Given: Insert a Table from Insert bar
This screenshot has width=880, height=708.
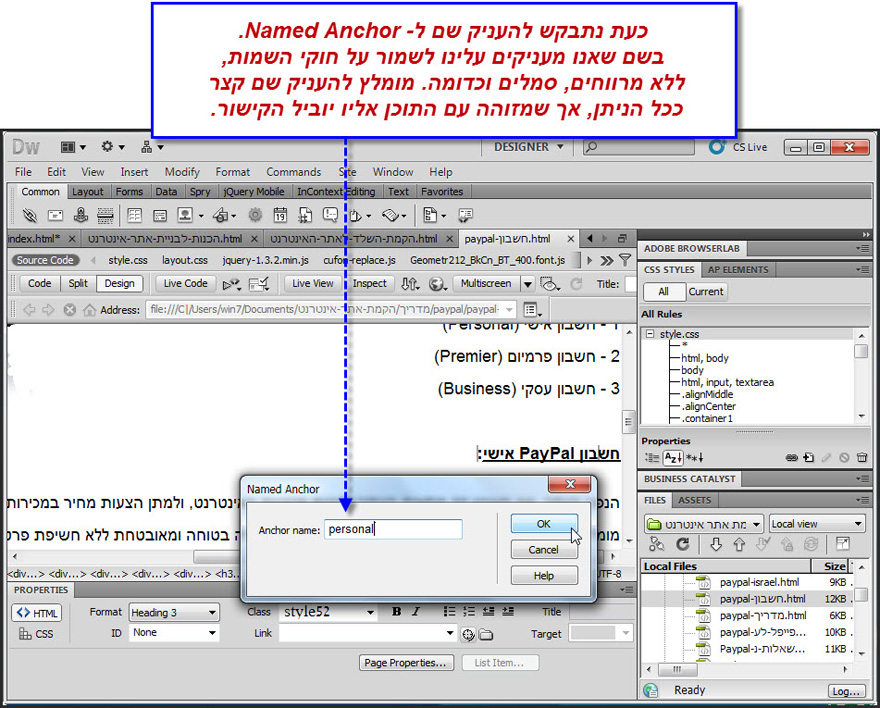Looking at the screenshot, I should click(x=135, y=215).
